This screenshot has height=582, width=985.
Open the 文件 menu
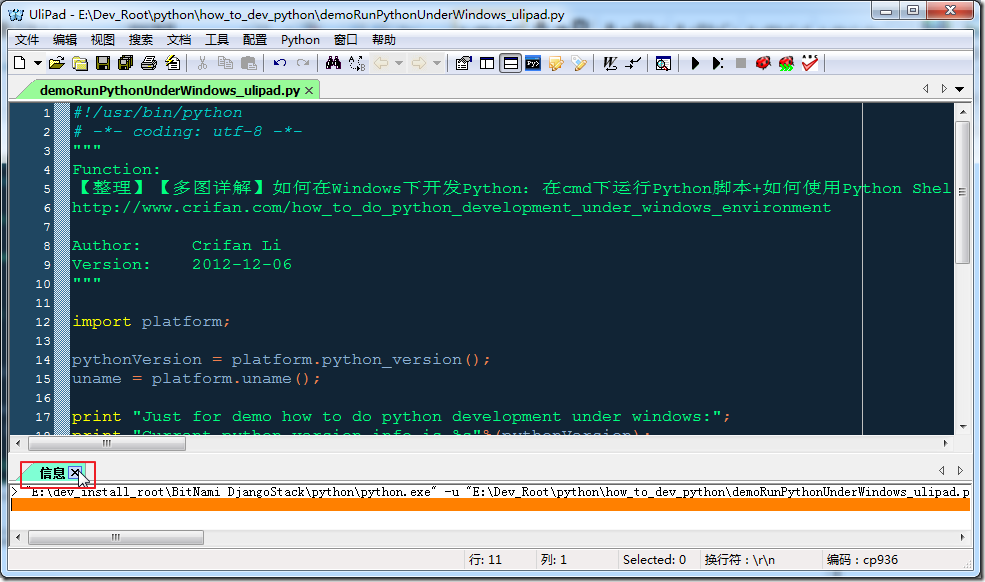26,40
